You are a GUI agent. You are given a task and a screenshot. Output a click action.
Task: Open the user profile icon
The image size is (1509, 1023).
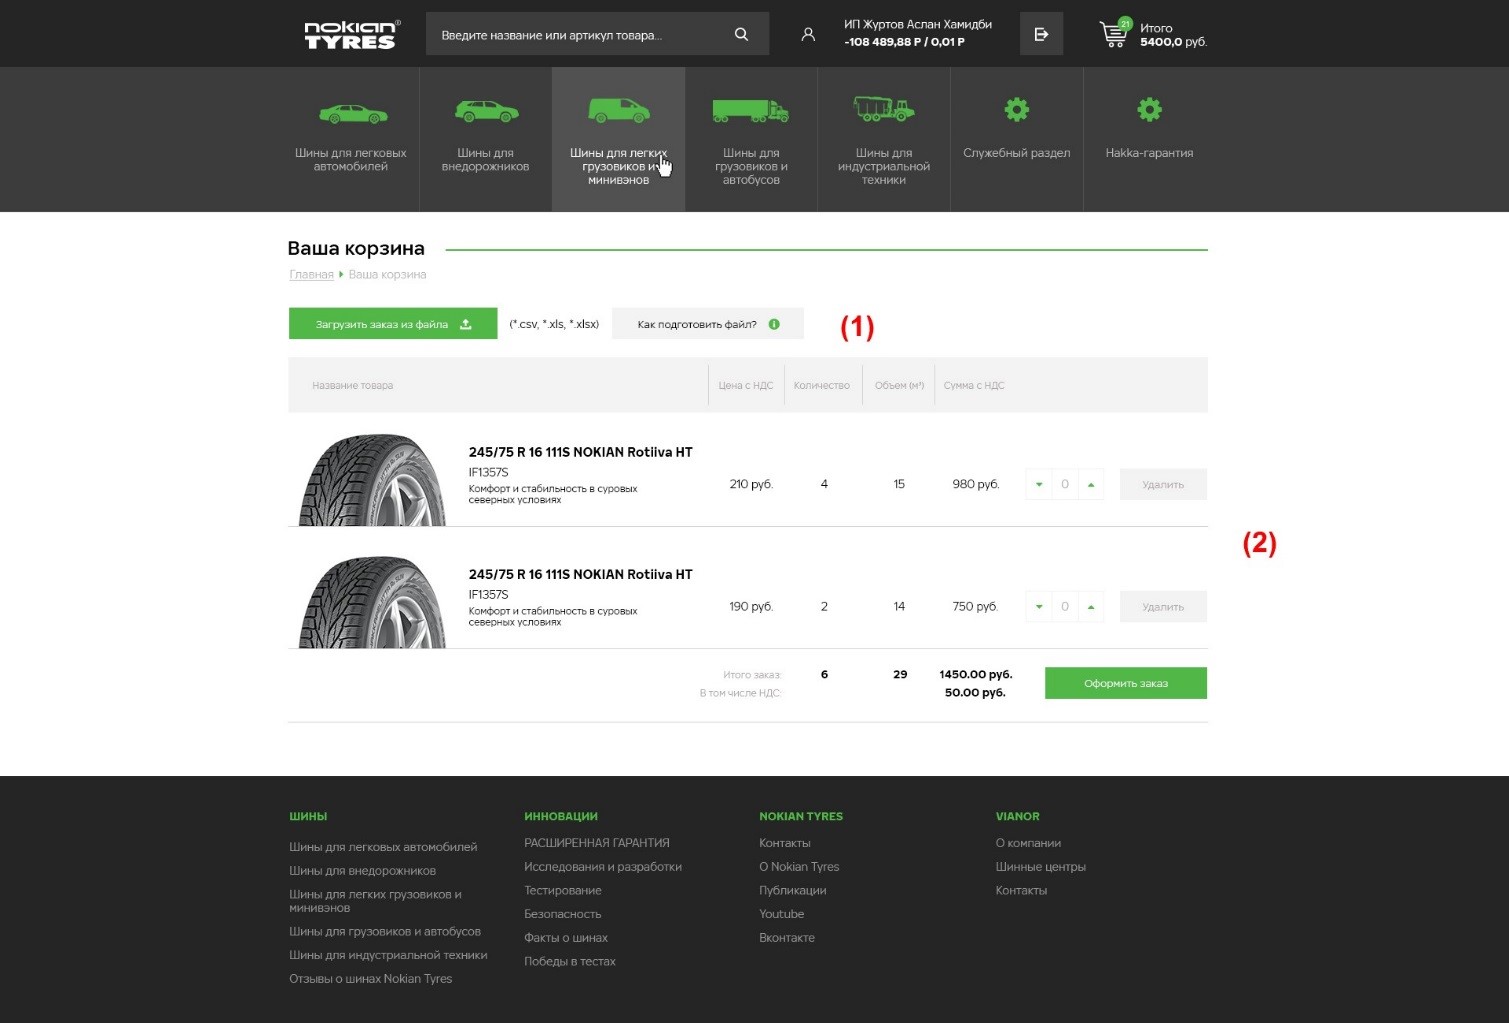[x=808, y=35]
